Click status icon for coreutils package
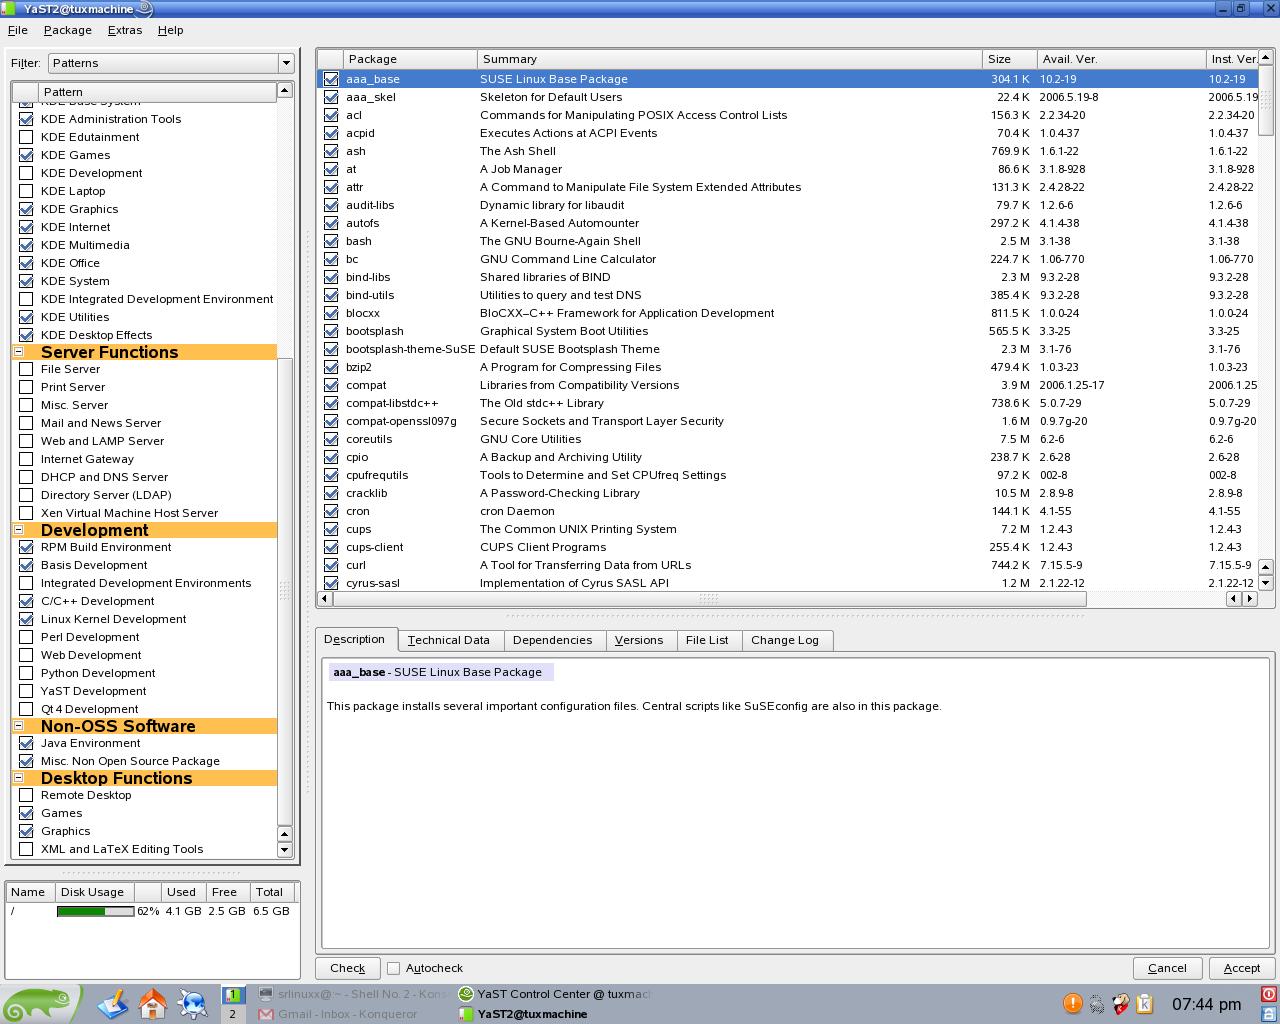This screenshot has height=1024, width=1280. pyautogui.click(x=331, y=439)
